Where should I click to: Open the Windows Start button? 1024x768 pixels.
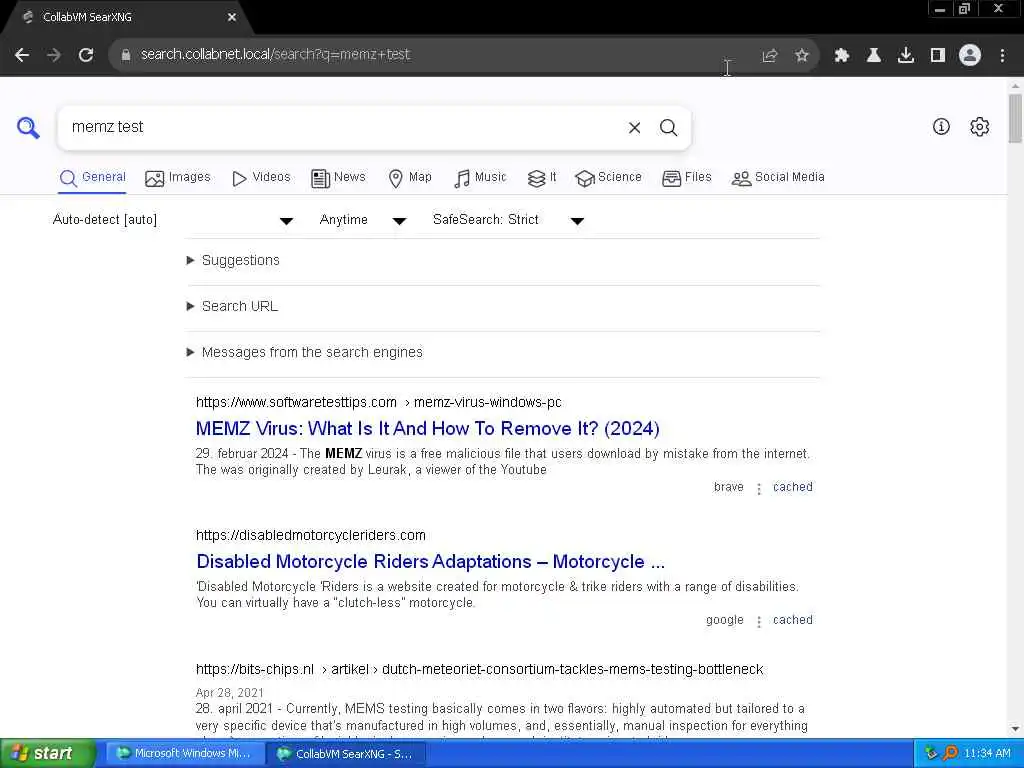[48, 753]
